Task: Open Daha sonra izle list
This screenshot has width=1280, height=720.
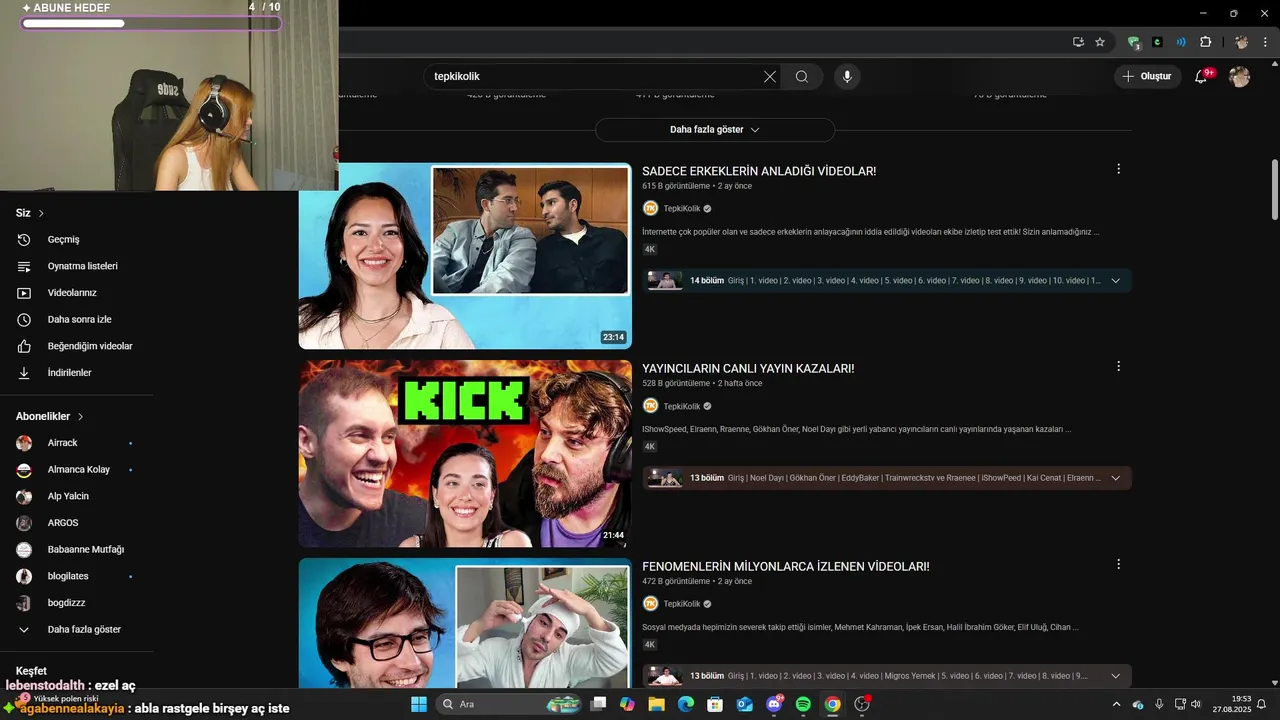Action: coord(78,320)
